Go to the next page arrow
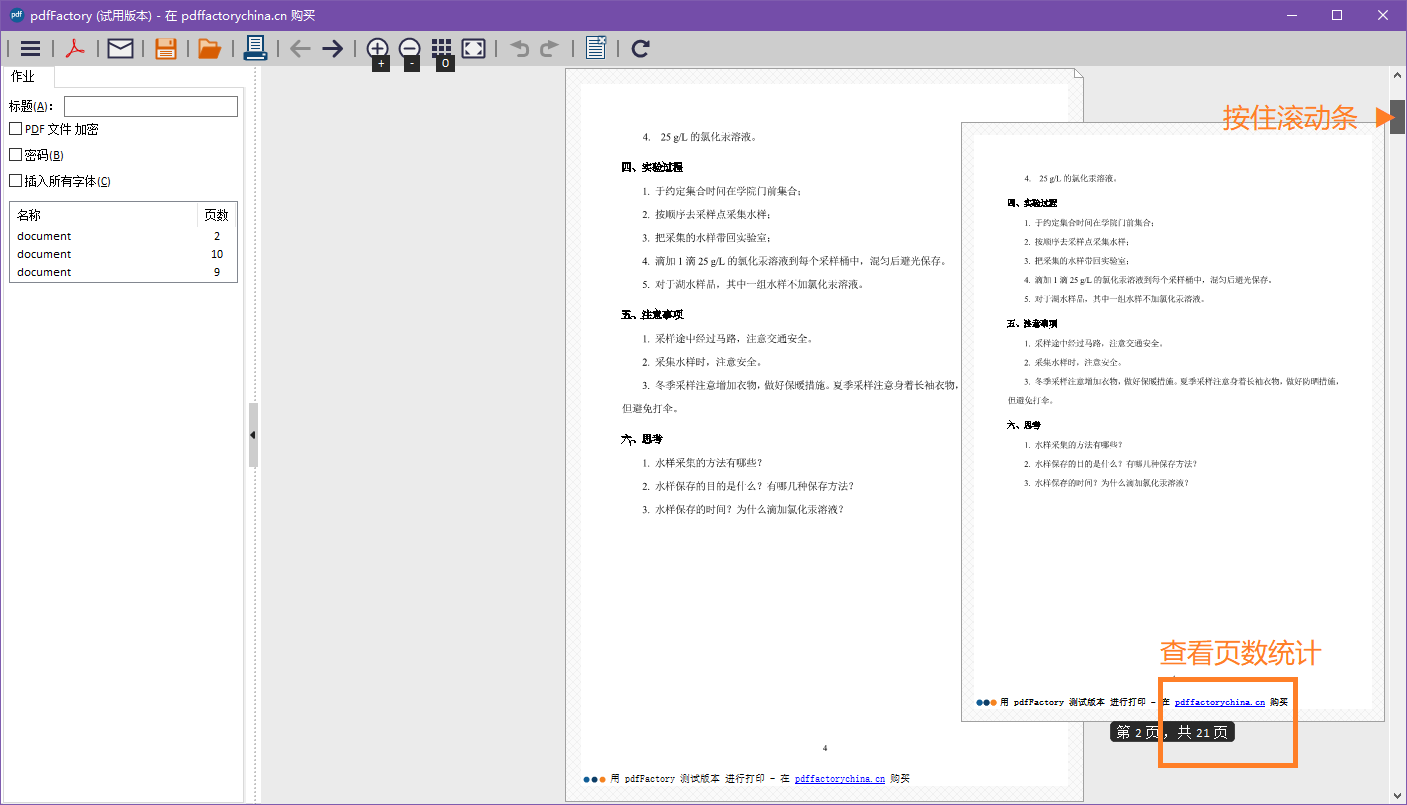Image resolution: width=1407 pixels, height=805 pixels. 332,48
